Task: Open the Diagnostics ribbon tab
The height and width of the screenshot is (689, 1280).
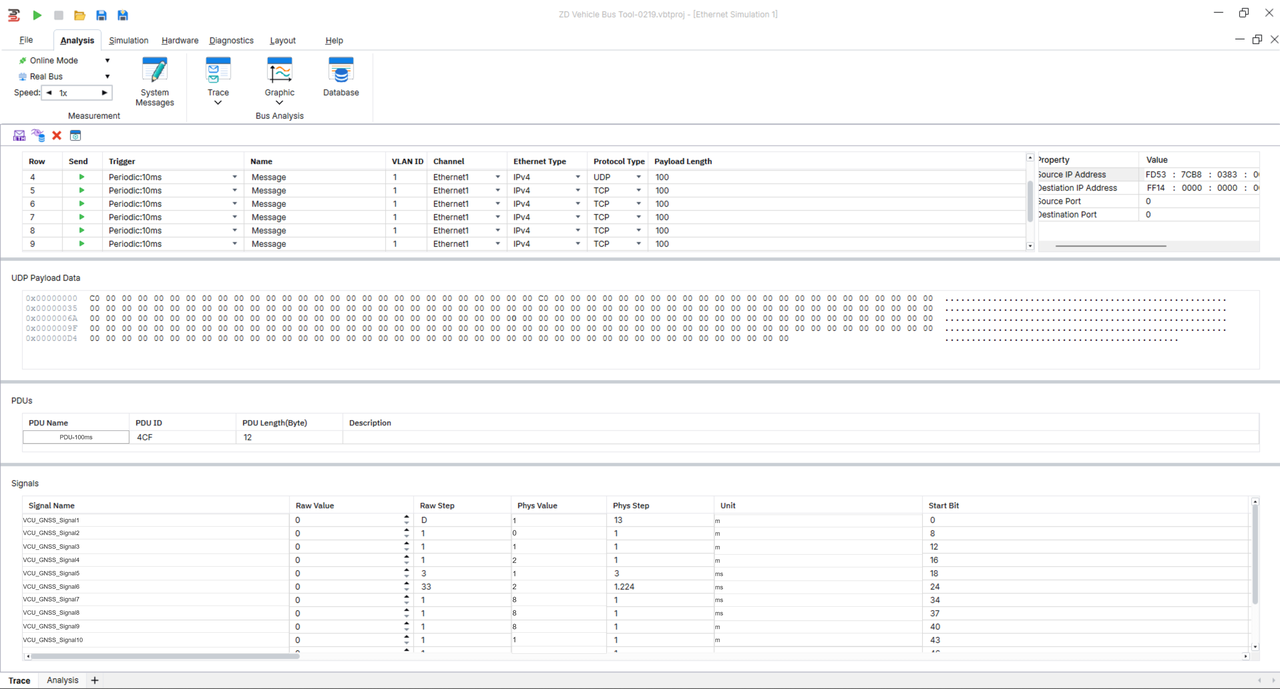Action: (231, 41)
